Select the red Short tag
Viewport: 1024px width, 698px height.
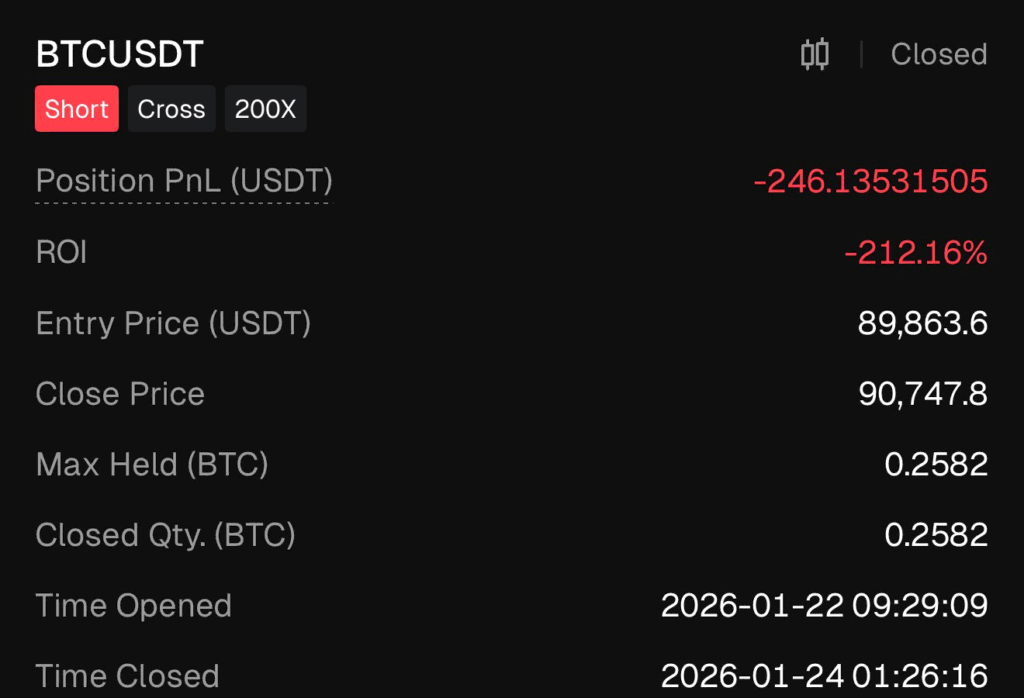click(x=77, y=109)
